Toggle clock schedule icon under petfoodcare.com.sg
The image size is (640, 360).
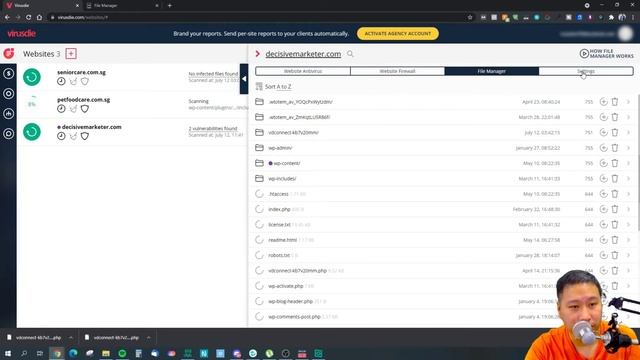pos(61,109)
